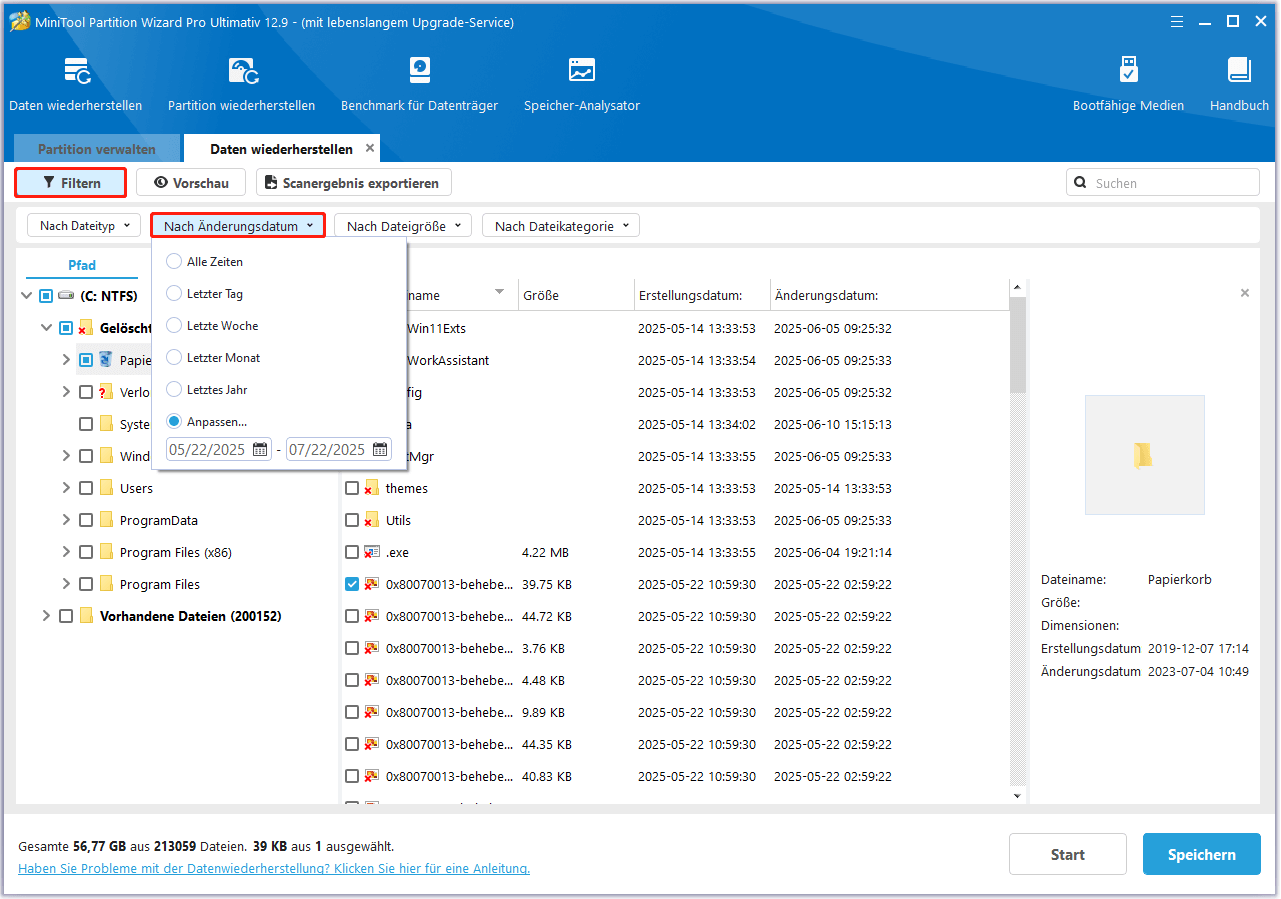
Task: Uncheck the 39.75 KB file checkbox
Action: click(x=352, y=584)
